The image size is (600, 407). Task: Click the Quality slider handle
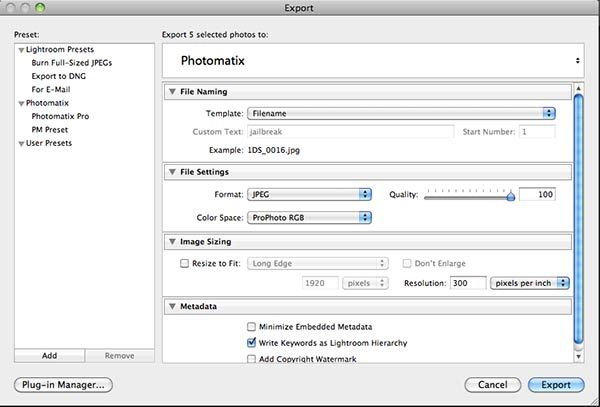[511, 196]
